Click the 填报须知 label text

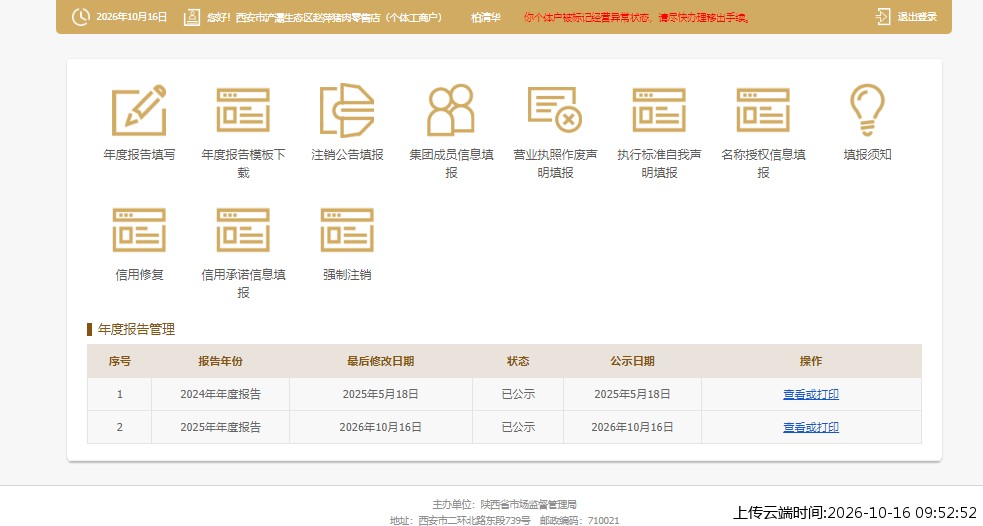(867, 154)
